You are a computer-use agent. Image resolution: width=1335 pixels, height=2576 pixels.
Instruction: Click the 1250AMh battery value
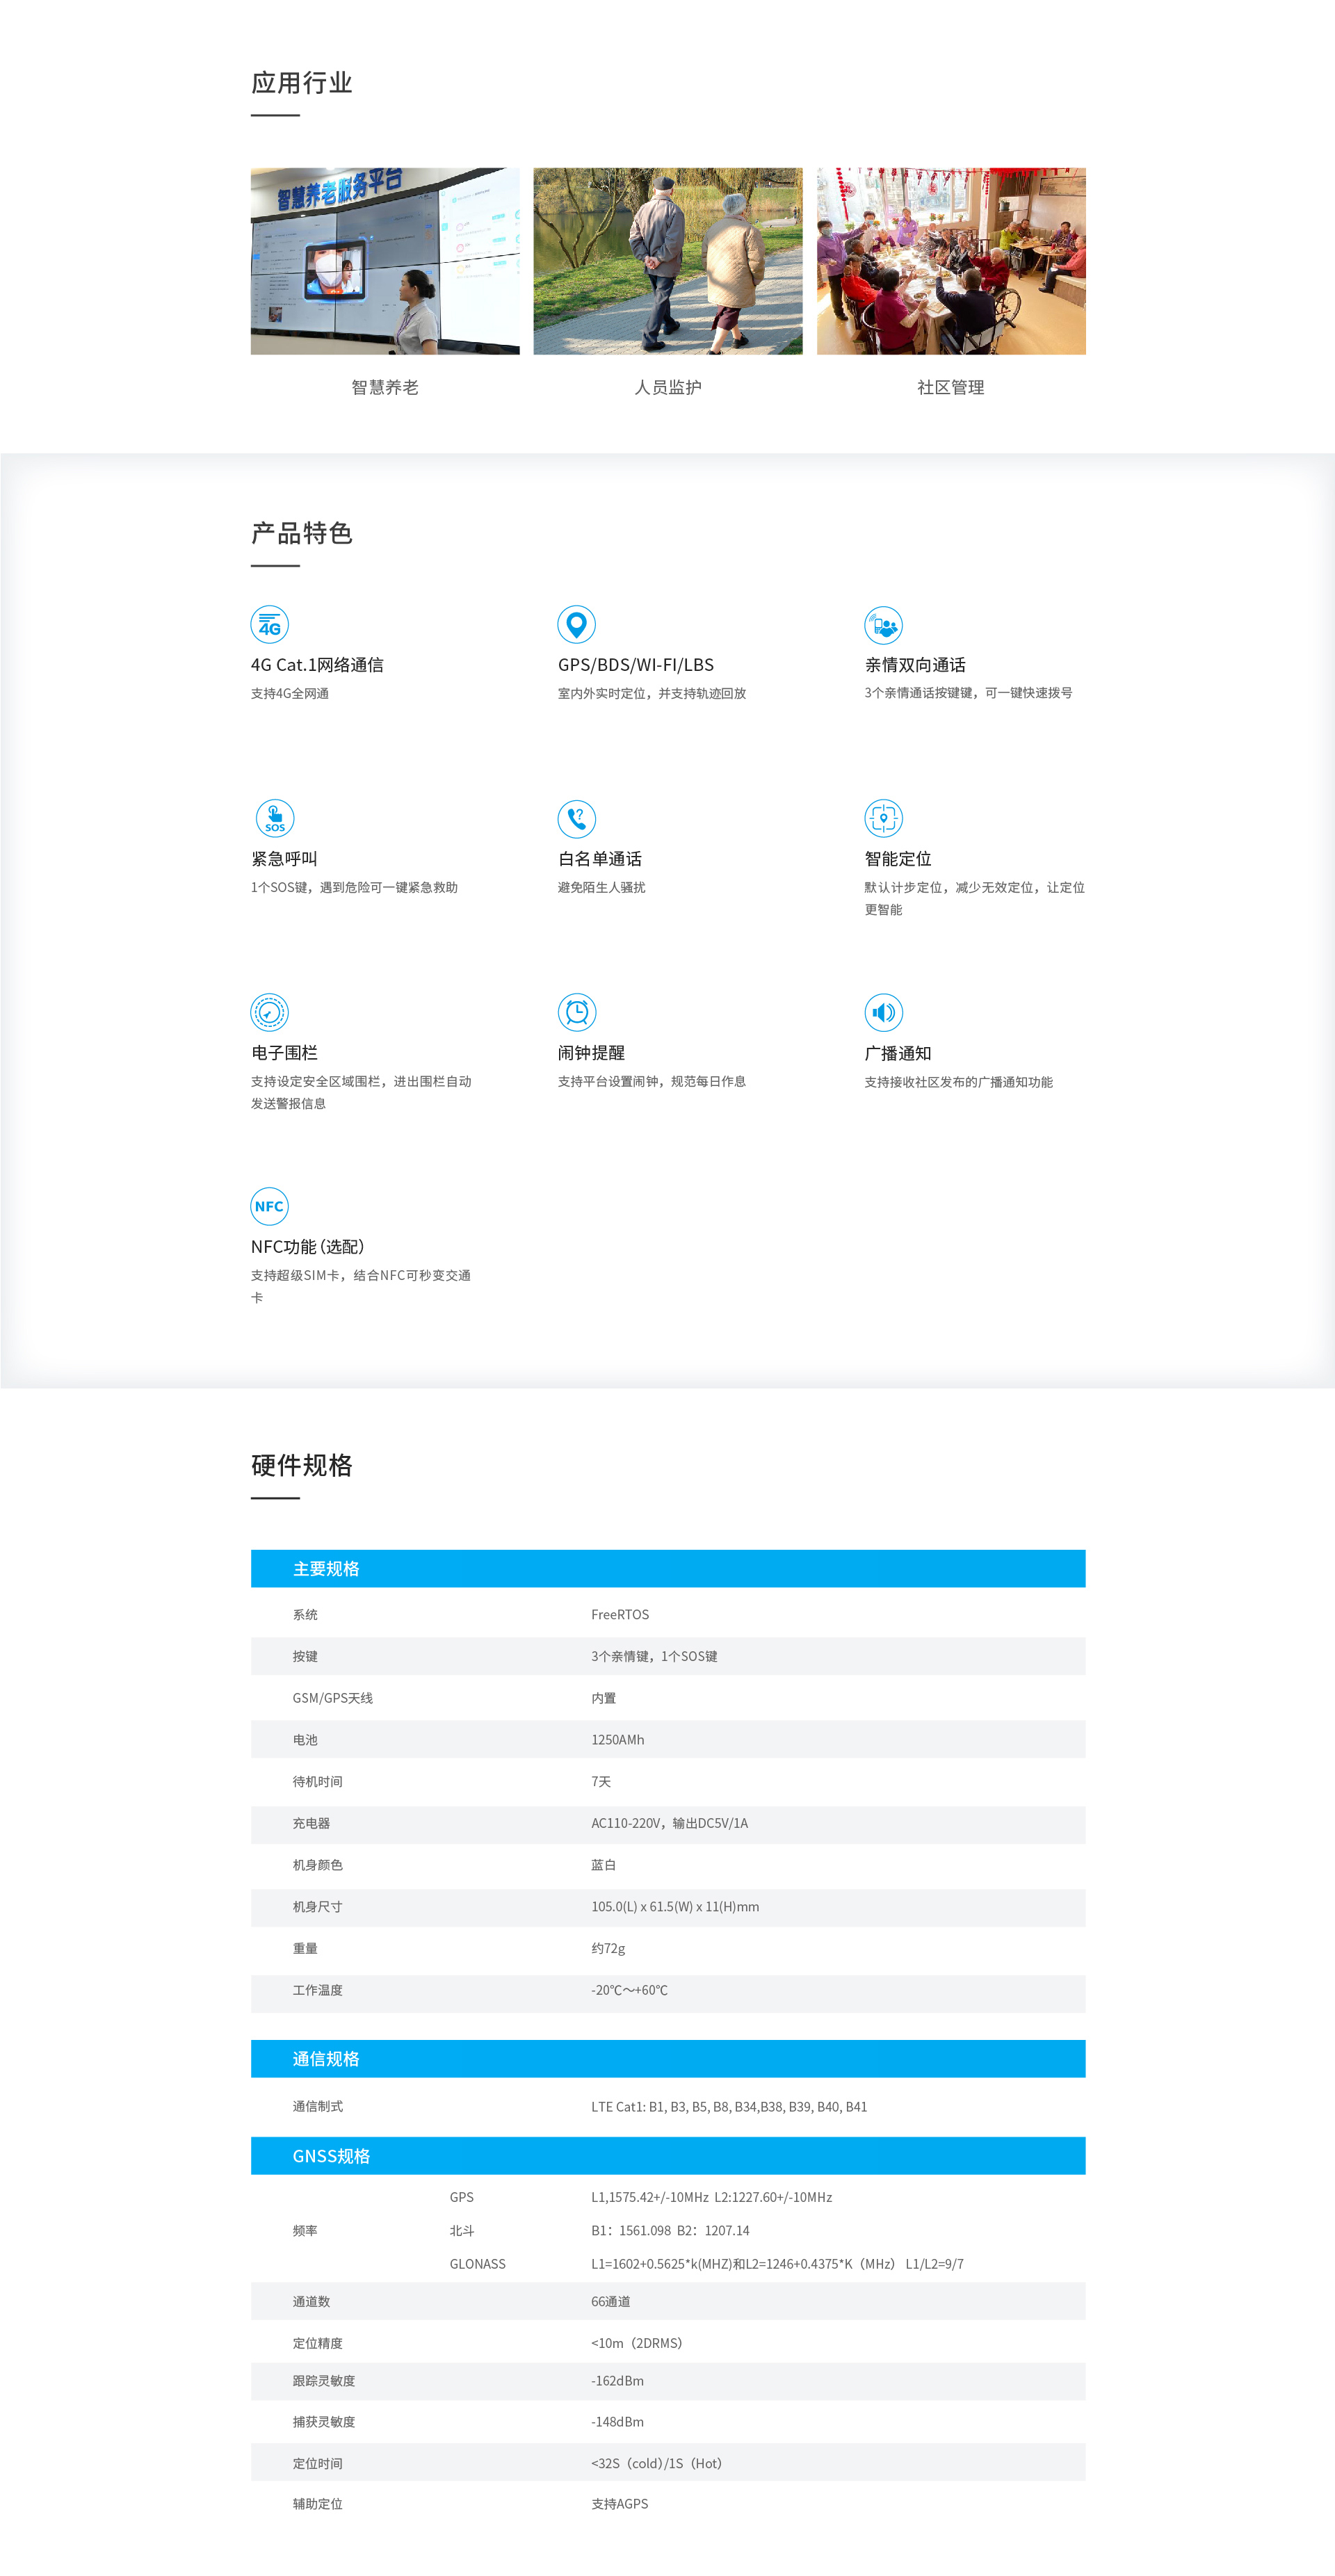click(618, 1740)
